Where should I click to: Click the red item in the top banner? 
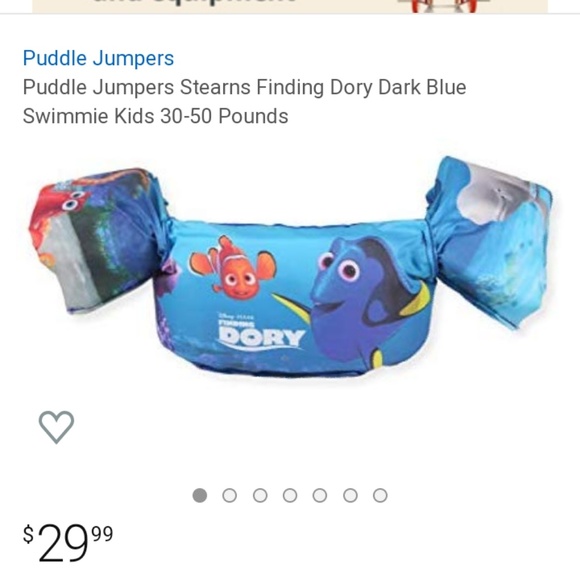444,6
